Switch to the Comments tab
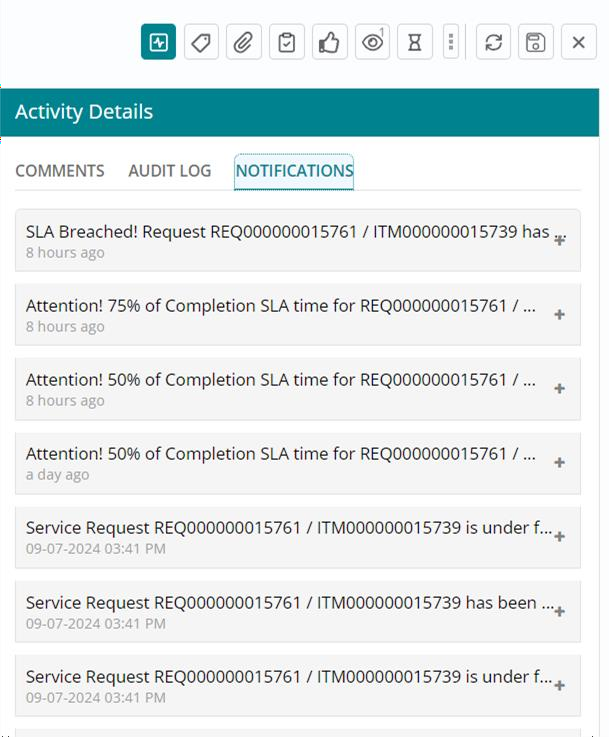 pyautogui.click(x=60, y=171)
